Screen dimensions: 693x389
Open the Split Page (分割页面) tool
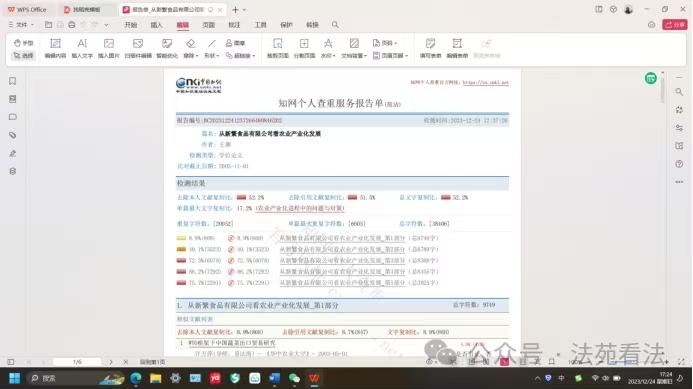click(304, 48)
